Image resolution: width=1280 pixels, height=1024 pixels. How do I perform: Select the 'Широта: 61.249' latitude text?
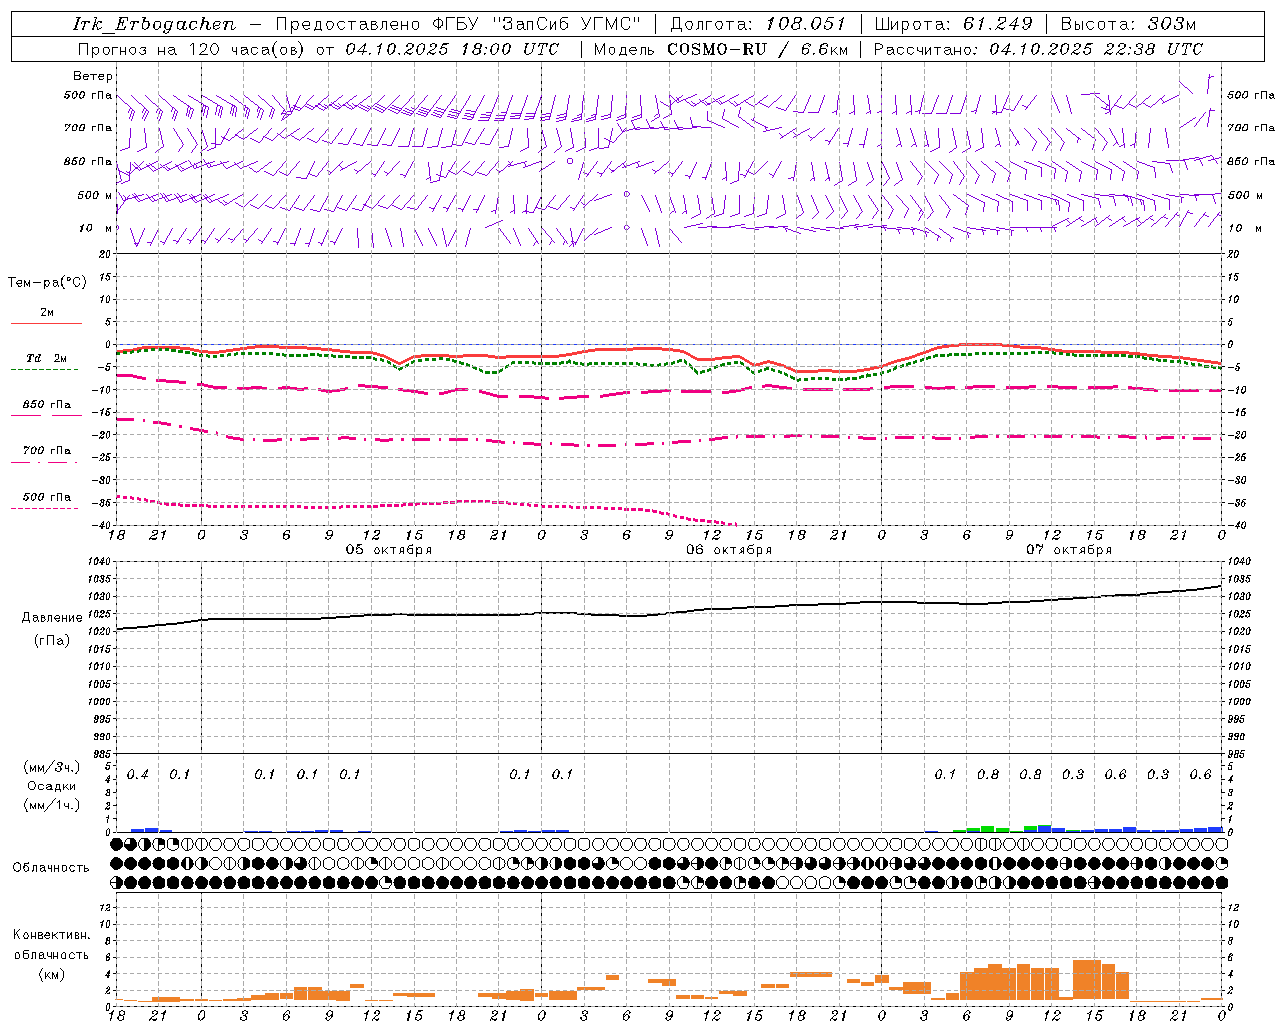(953, 24)
